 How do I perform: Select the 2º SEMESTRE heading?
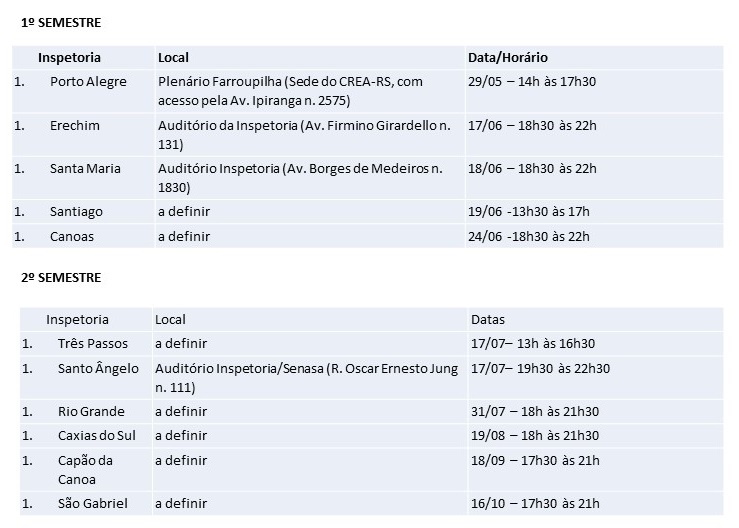tap(61, 278)
